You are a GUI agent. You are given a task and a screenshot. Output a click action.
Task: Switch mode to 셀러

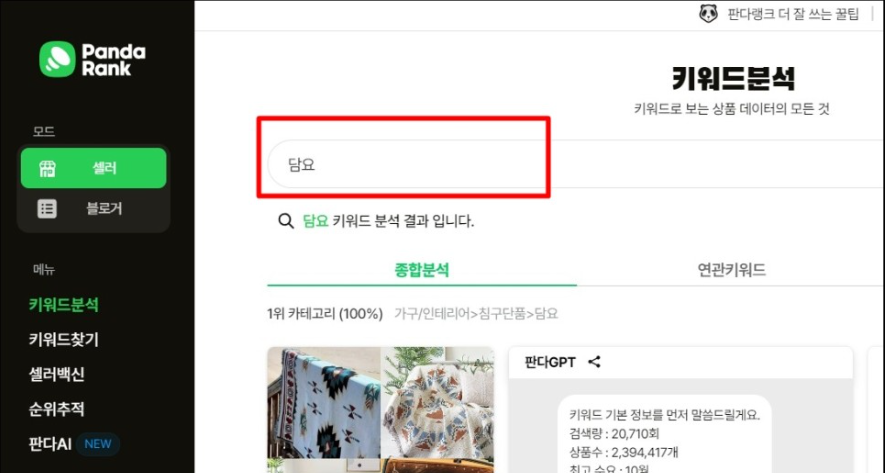[94, 168]
